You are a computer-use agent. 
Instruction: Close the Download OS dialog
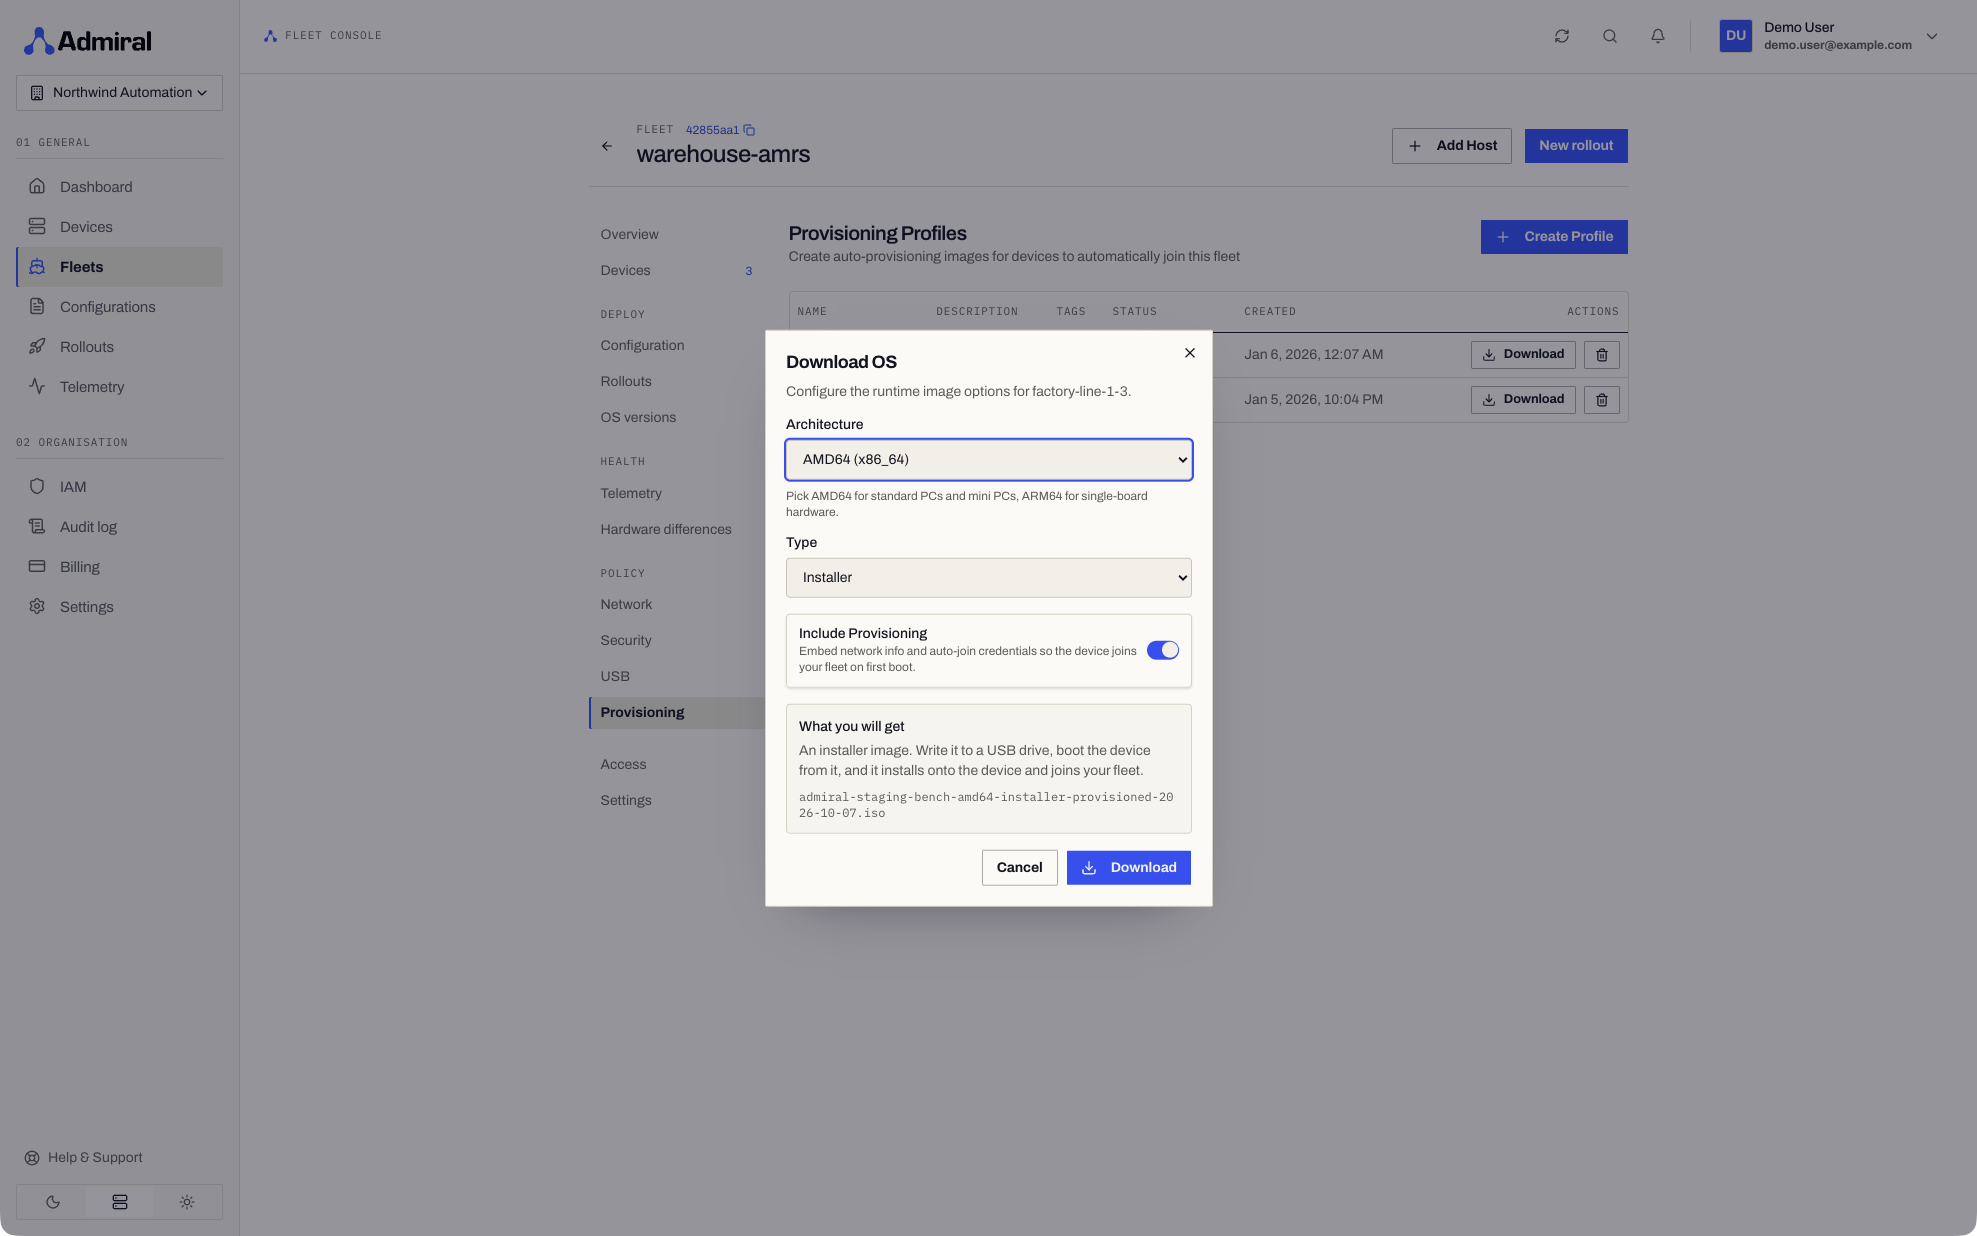coord(1190,353)
